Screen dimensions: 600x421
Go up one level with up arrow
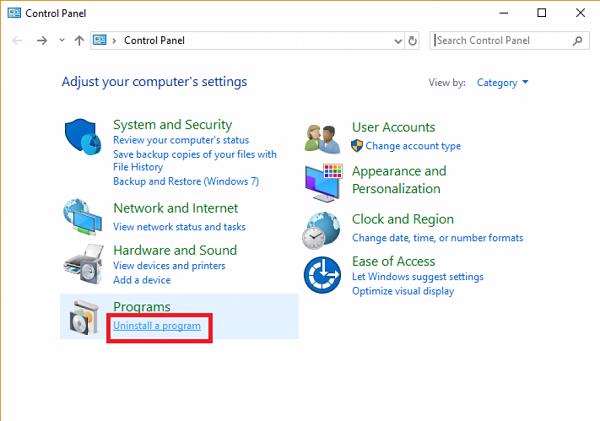[79, 41]
